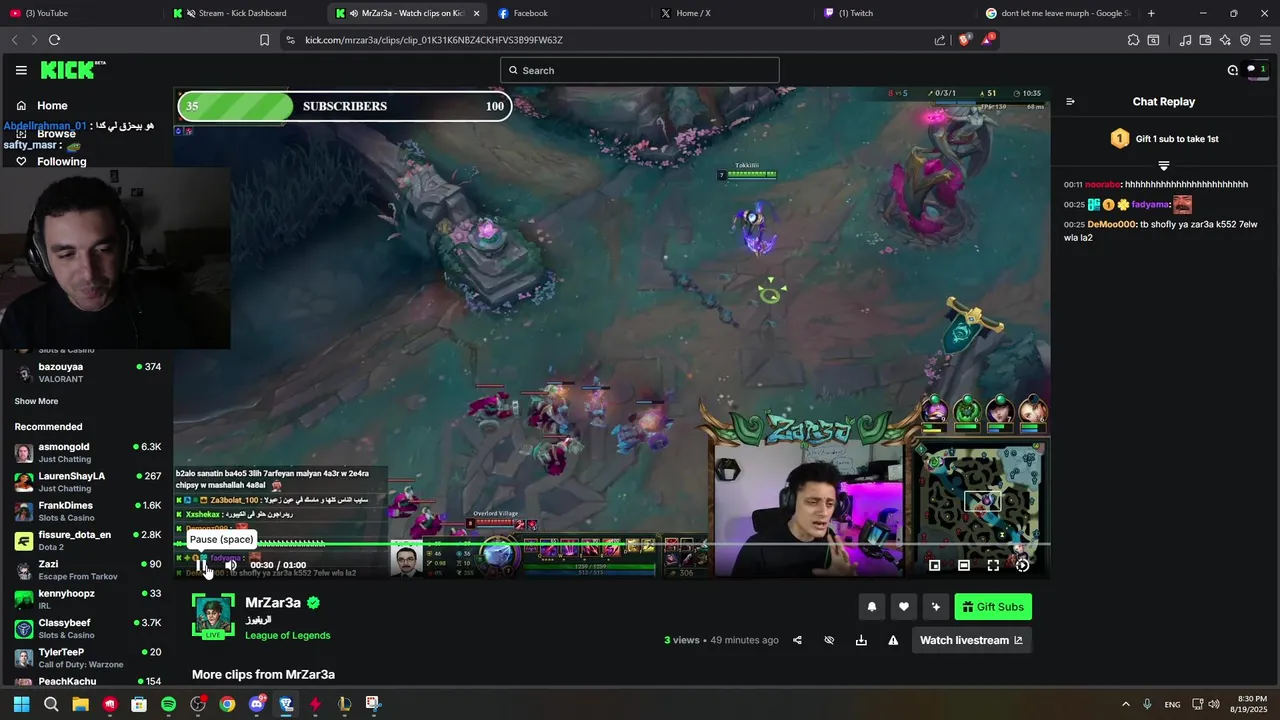
Task: Open the League of Legends category link
Action: coord(287,635)
